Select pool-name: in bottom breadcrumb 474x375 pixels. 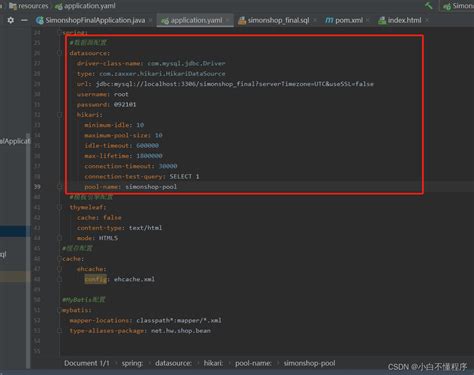click(x=253, y=363)
